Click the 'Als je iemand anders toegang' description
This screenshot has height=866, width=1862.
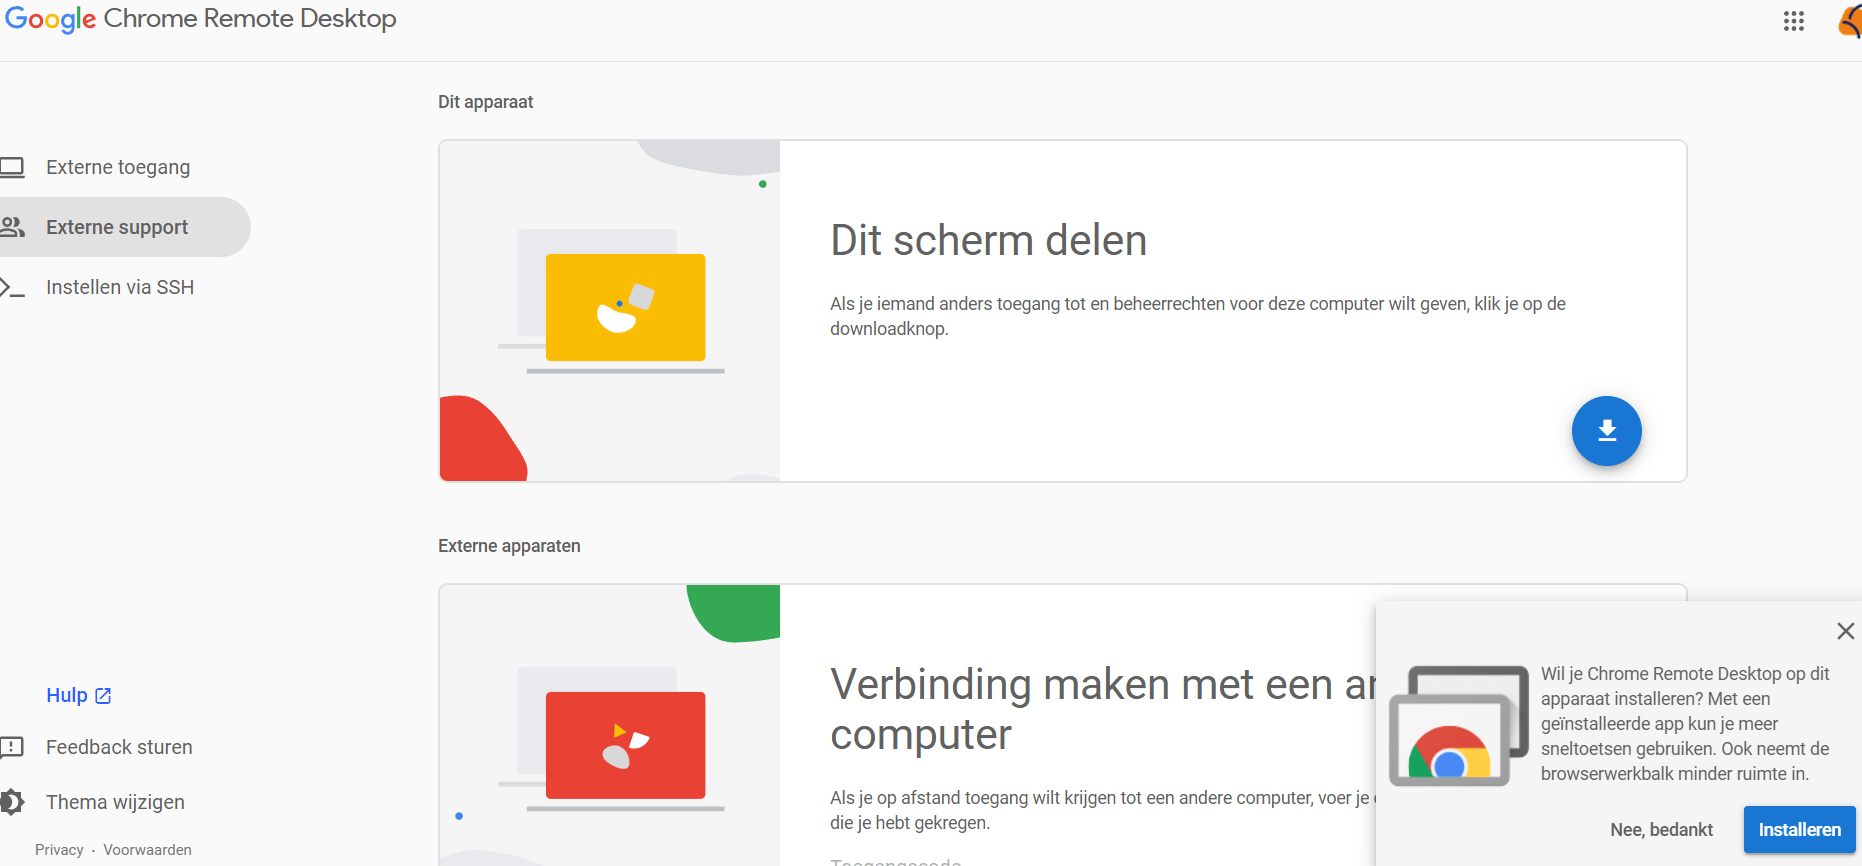[1198, 316]
